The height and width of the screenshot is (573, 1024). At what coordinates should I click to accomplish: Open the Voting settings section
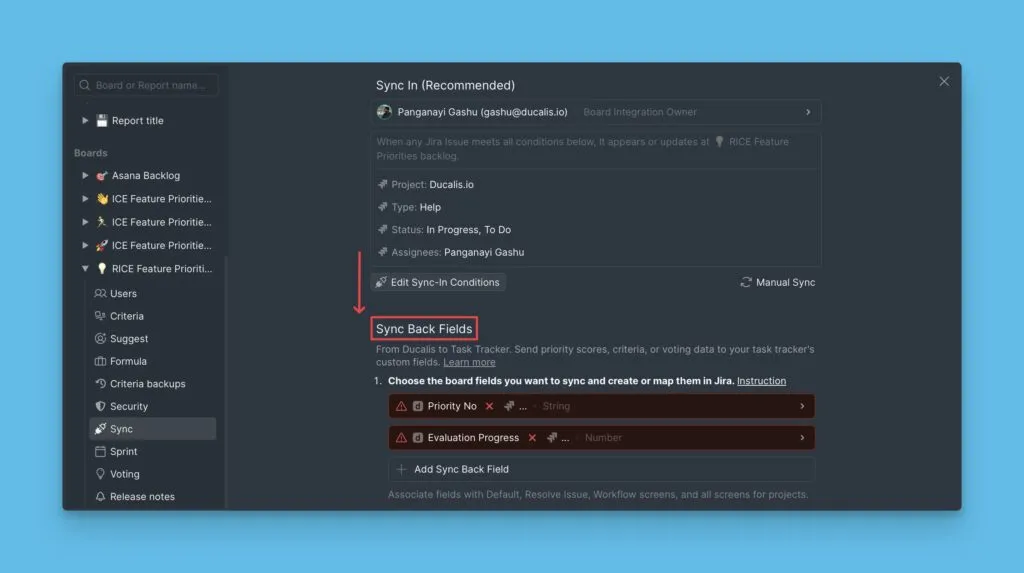tap(124, 474)
